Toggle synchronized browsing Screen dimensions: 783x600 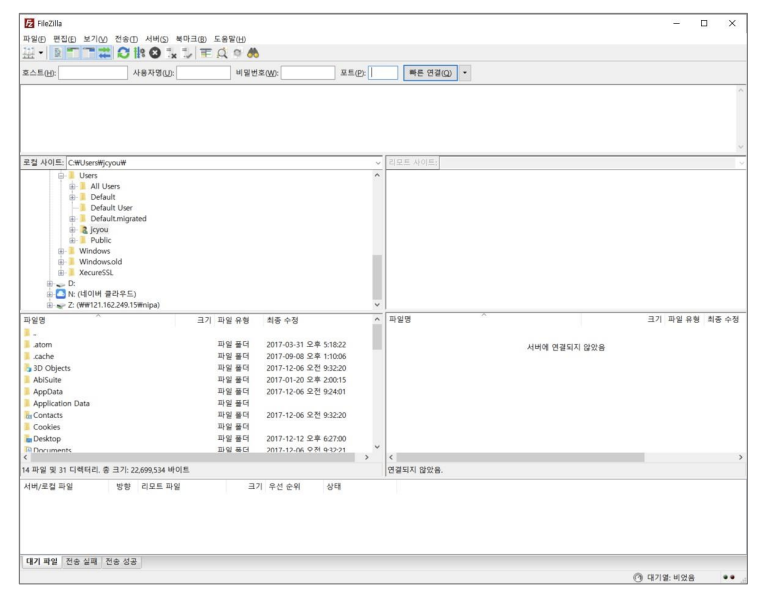(x=237, y=53)
